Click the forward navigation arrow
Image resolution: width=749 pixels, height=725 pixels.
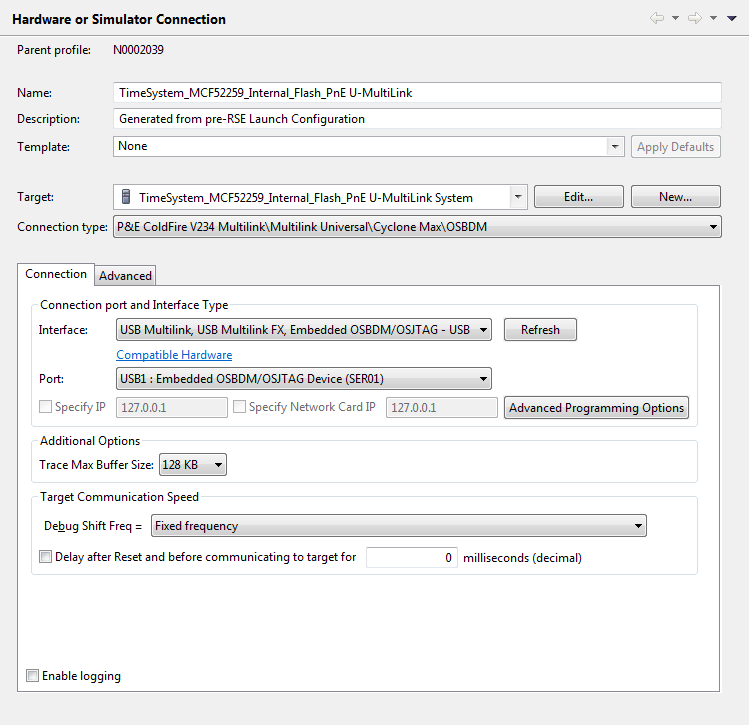(x=695, y=18)
